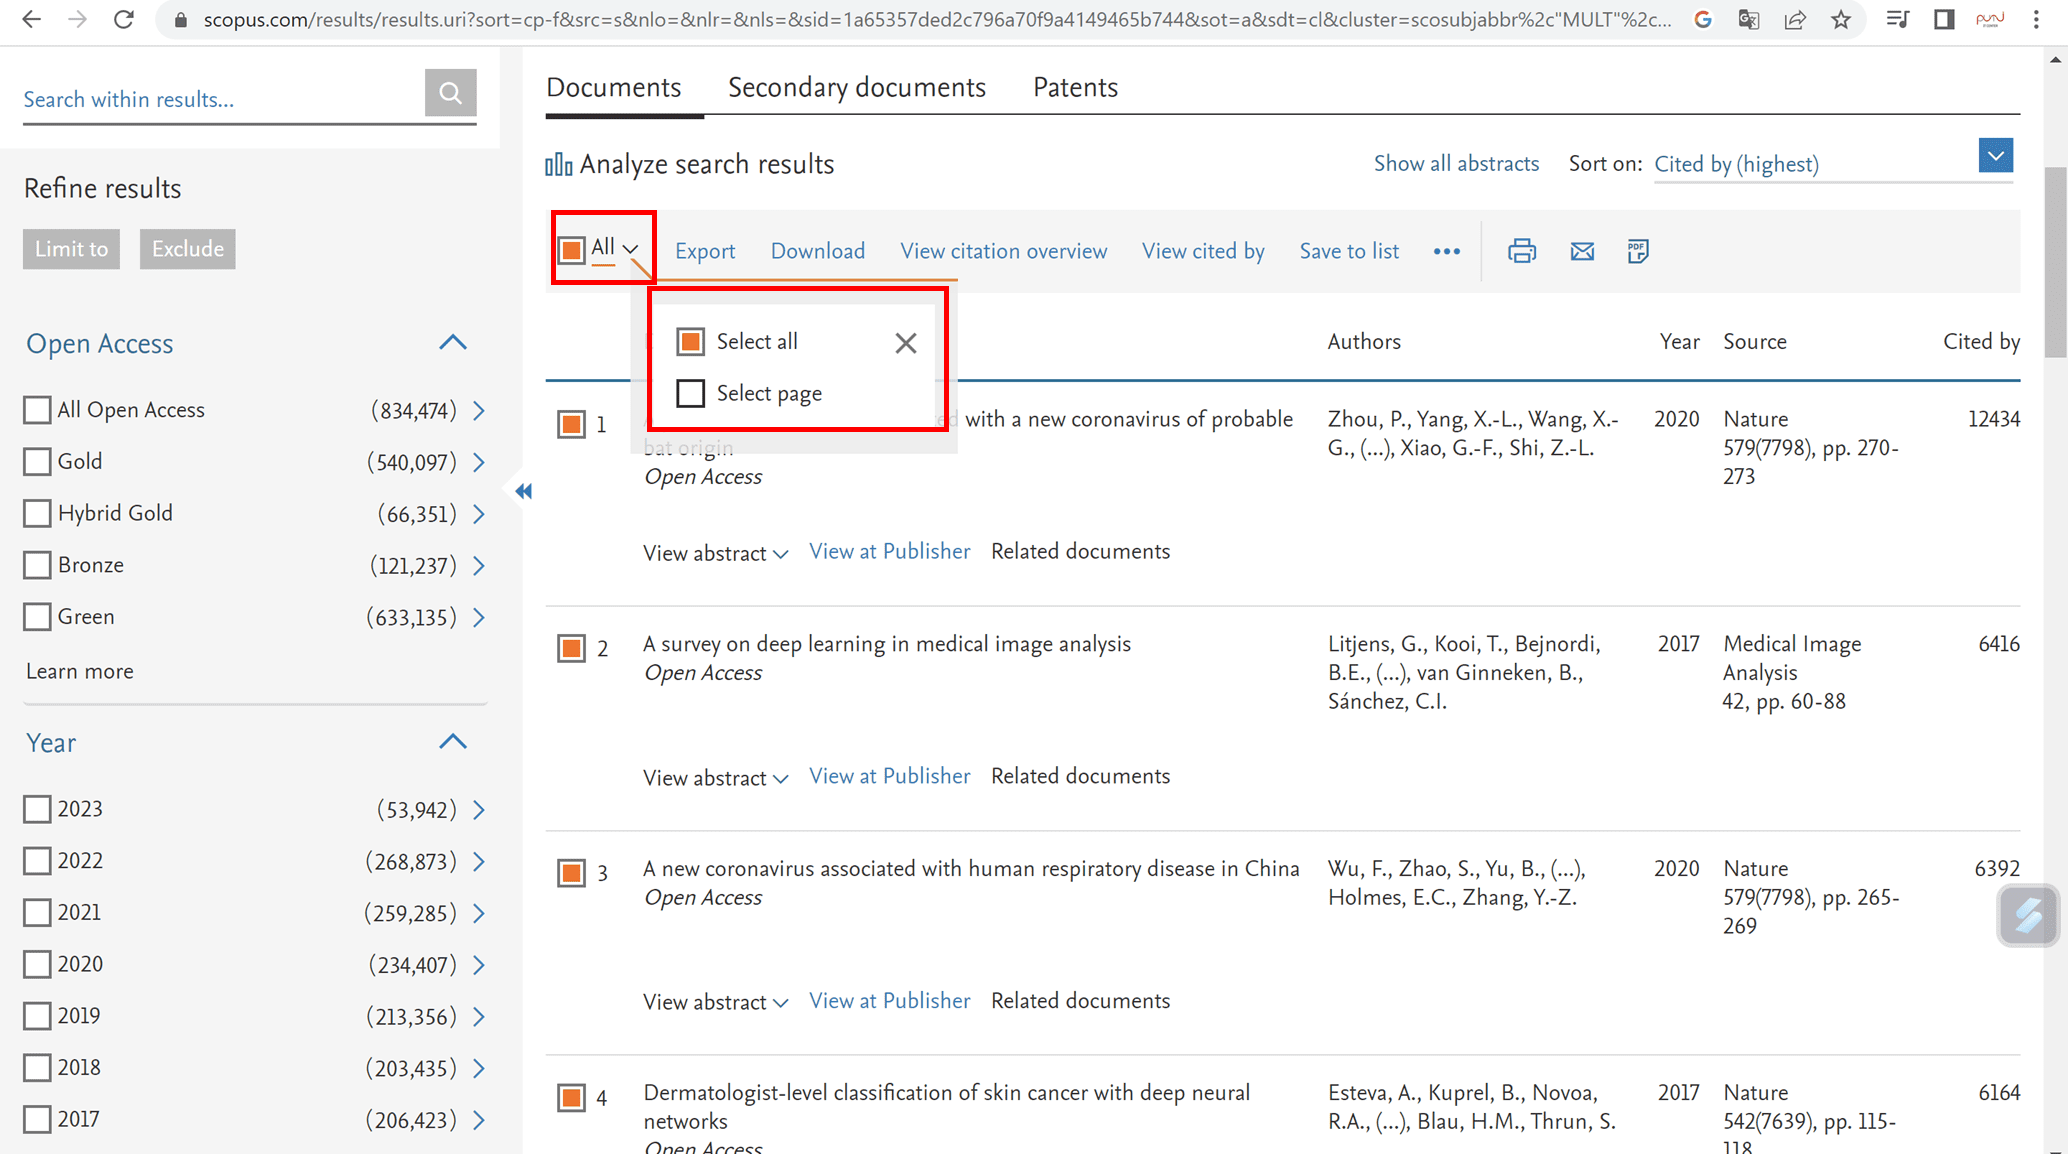Click View cited by
2068x1154 pixels.
pyautogui.click(x=1203, y=251)
